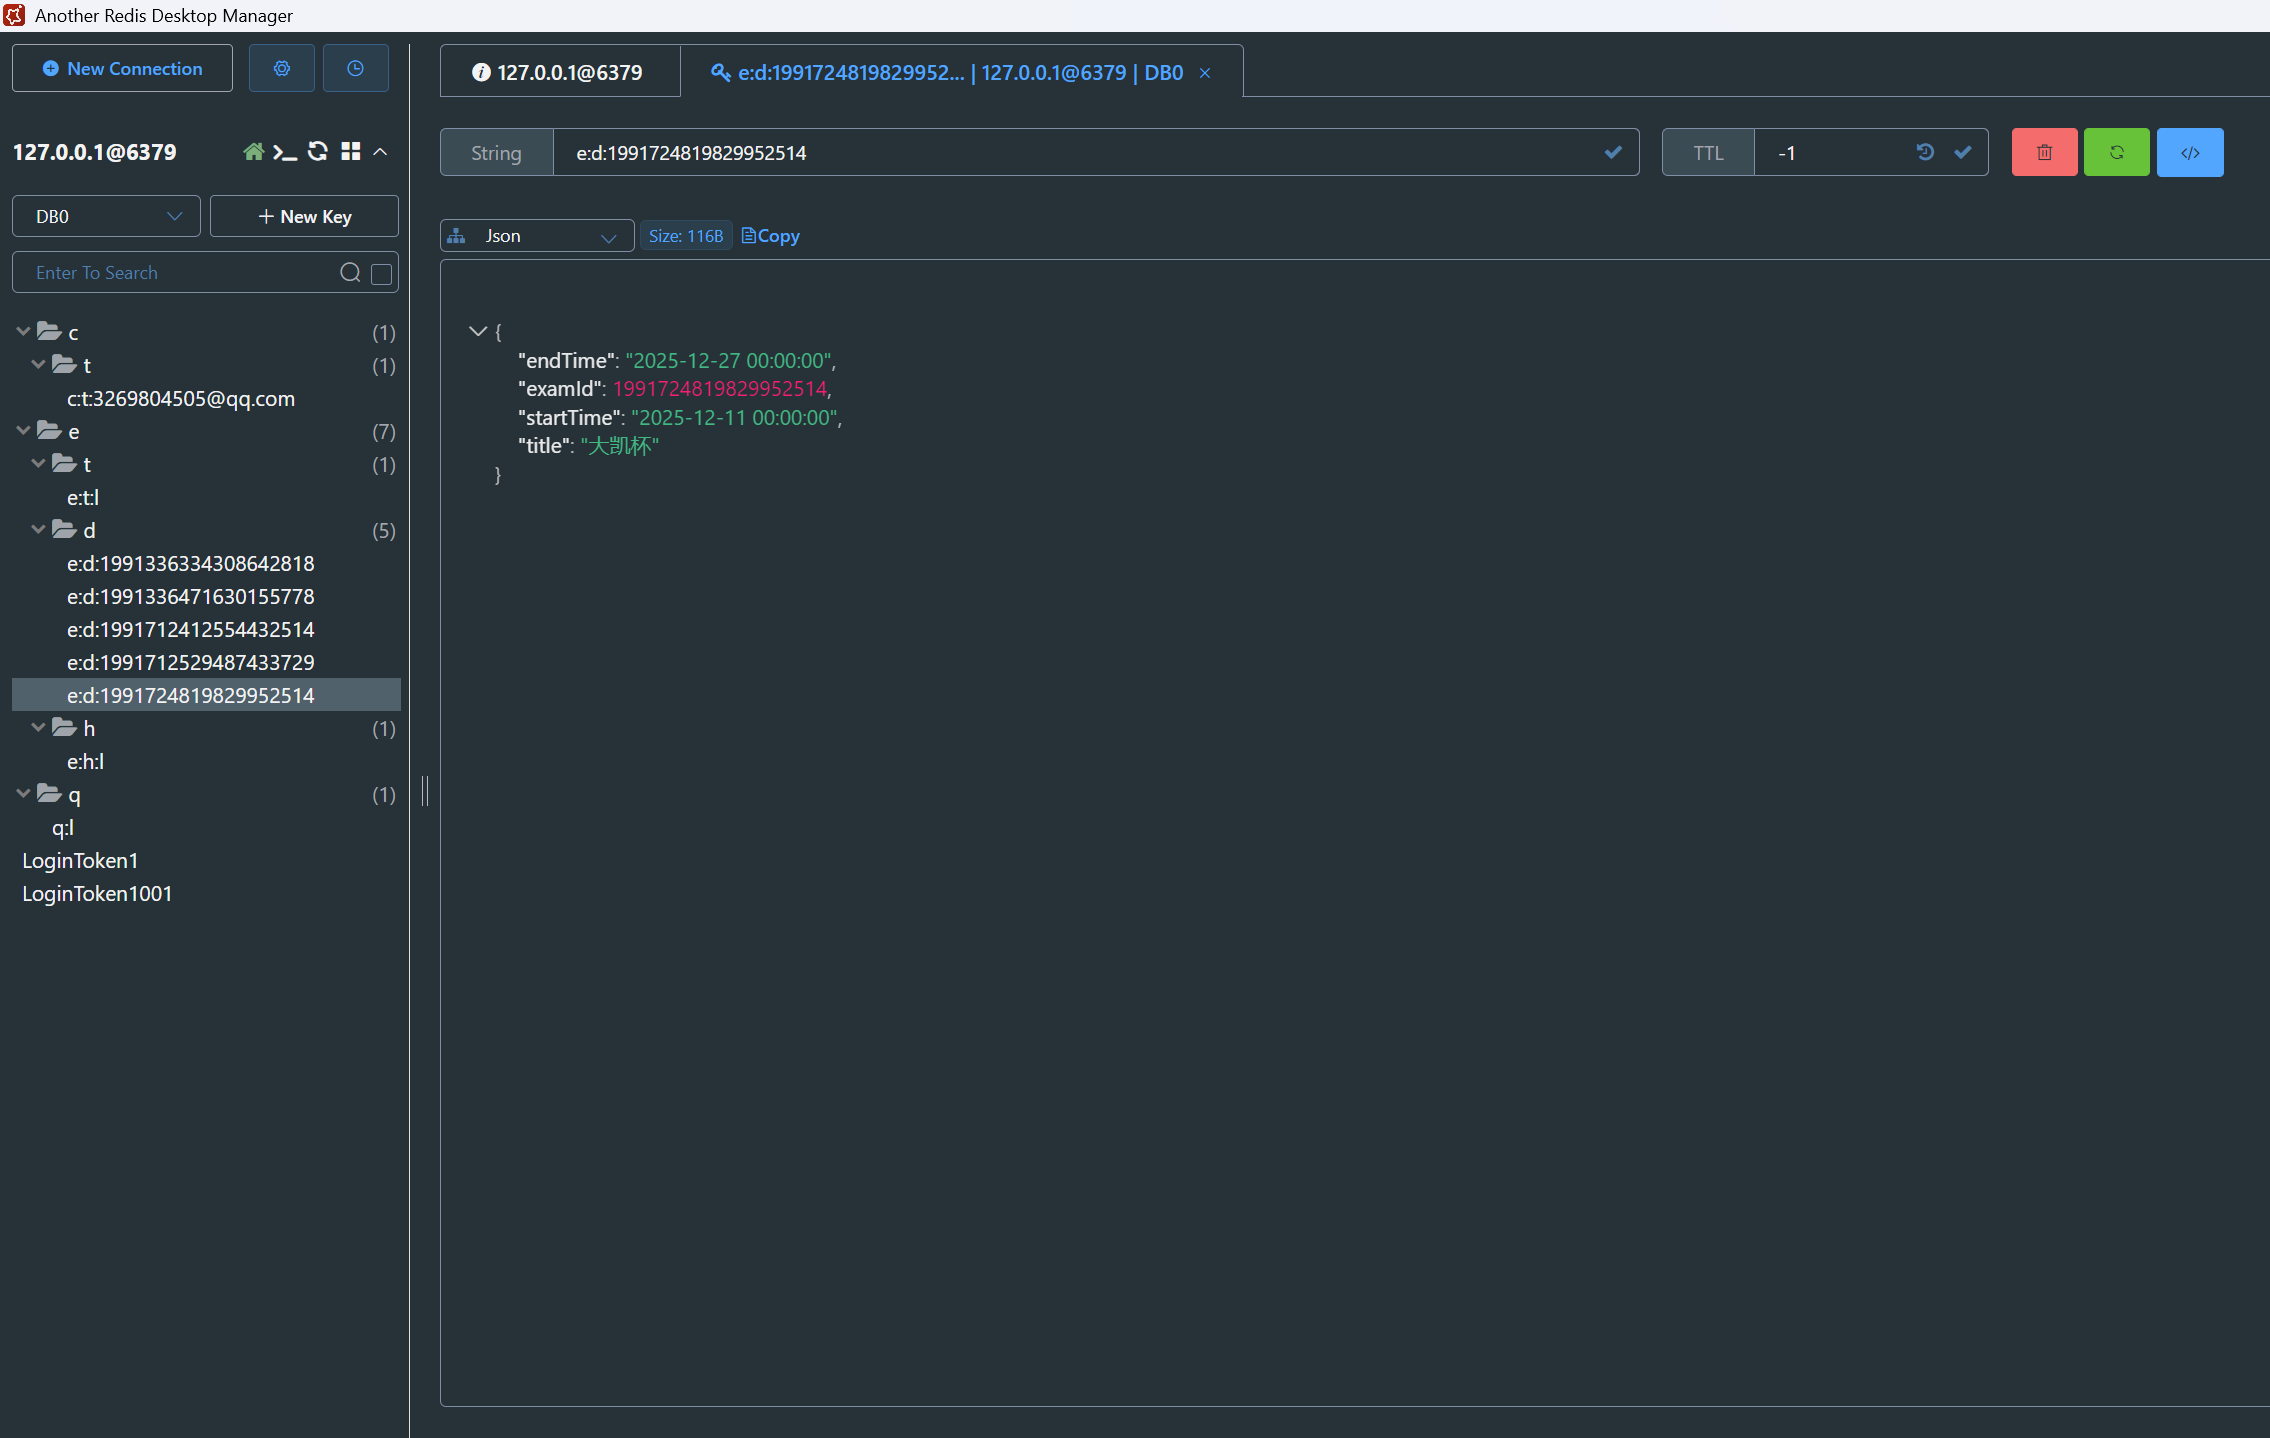Close the e:d:1991724819829952 key tab
Image resolution: width=2270 pixels, height=1438 pixels.
[1205, 73]
